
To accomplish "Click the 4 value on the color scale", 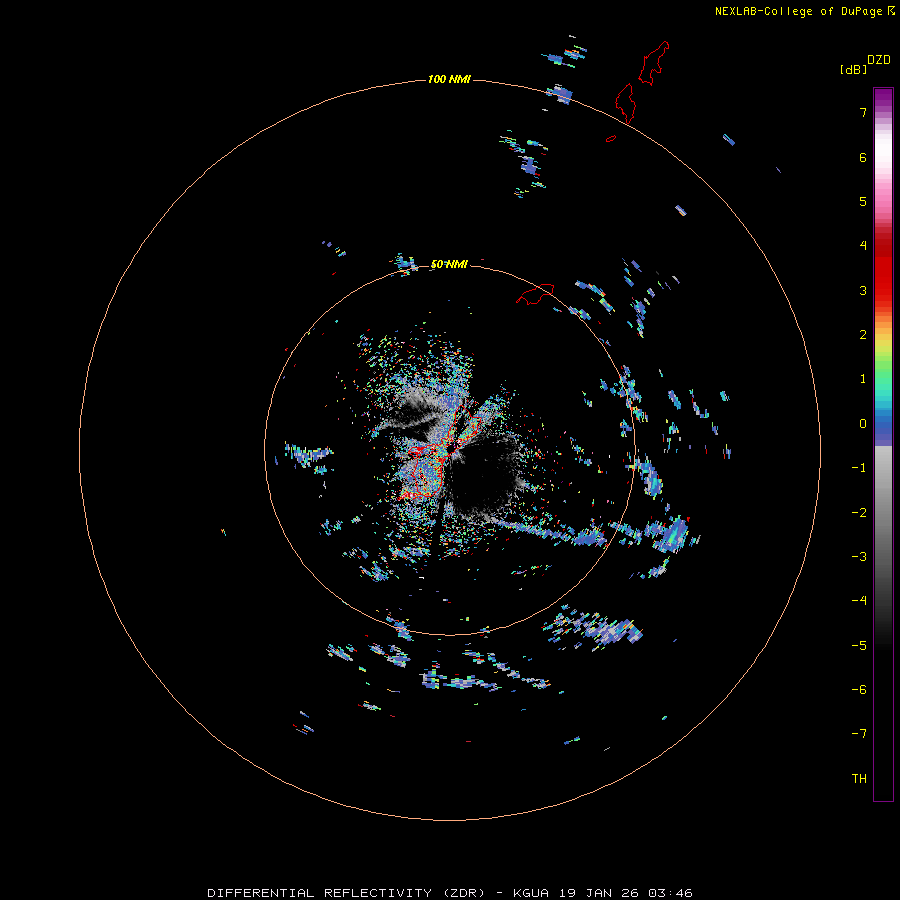I will coord(863,246).
